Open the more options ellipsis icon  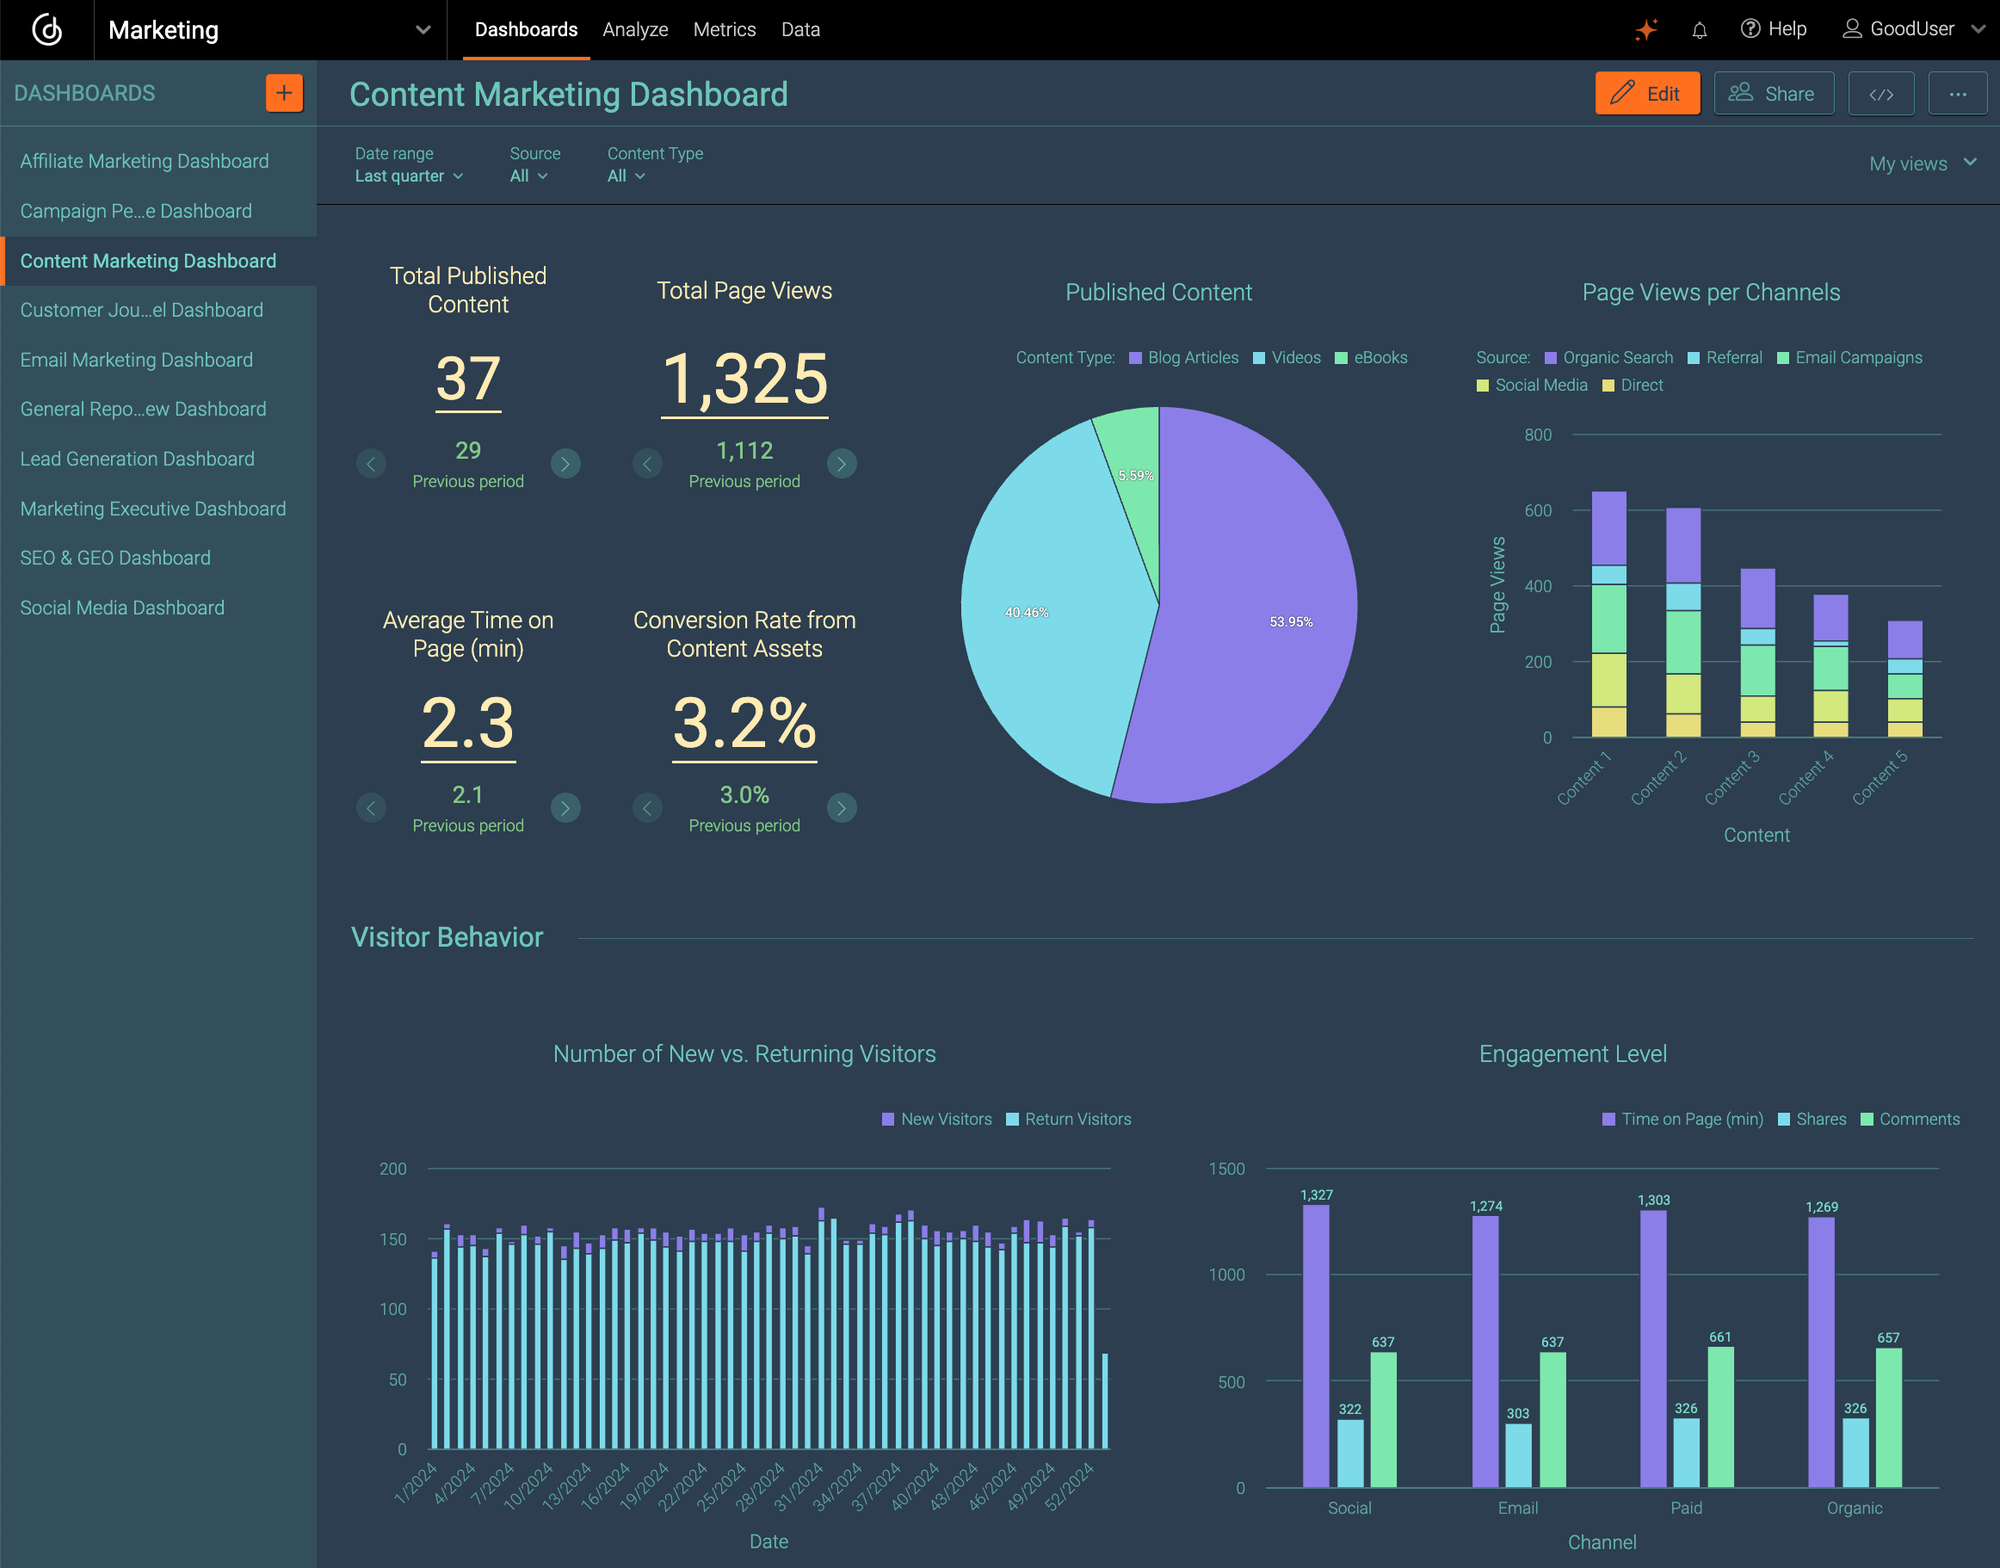point(1958,93)
